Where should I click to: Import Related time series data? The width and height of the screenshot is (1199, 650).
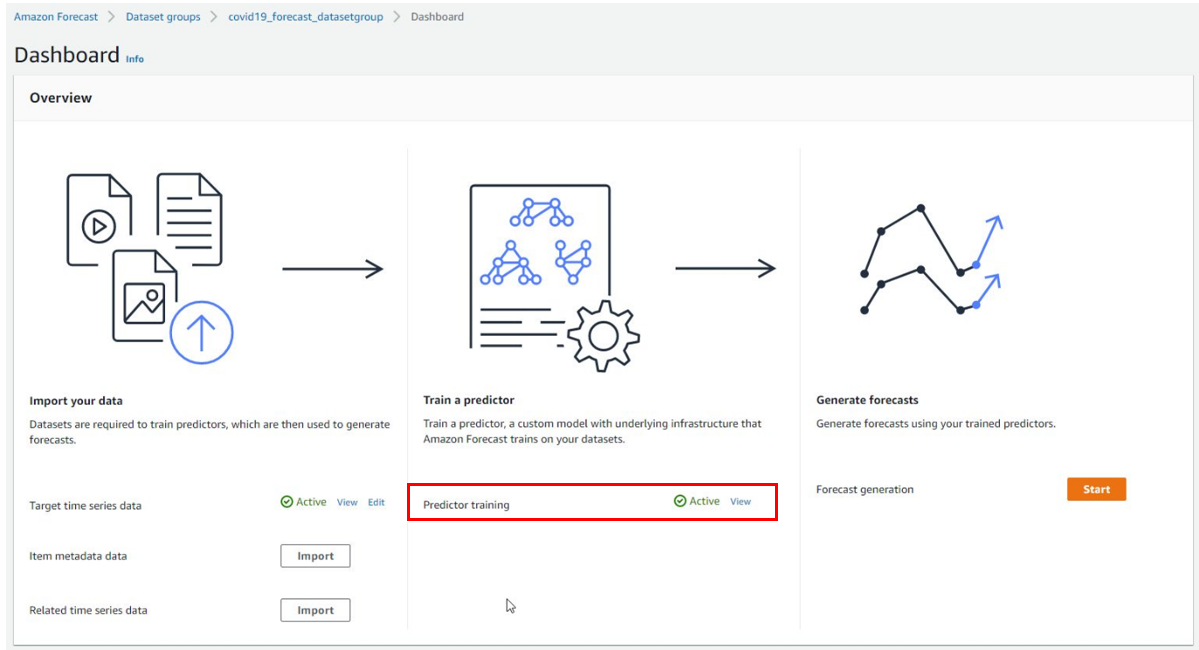[315, 610]
